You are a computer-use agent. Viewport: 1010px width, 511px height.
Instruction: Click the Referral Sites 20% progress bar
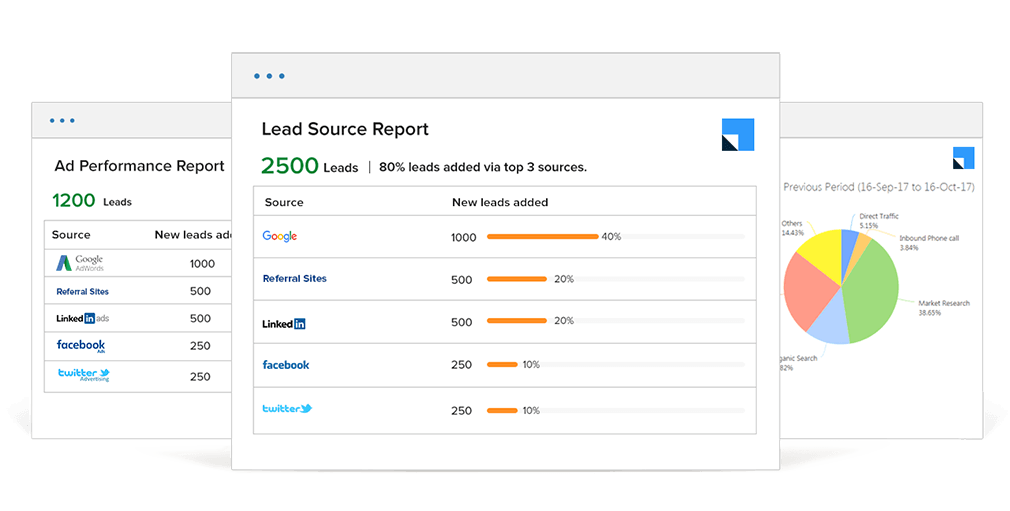(517, 279)
